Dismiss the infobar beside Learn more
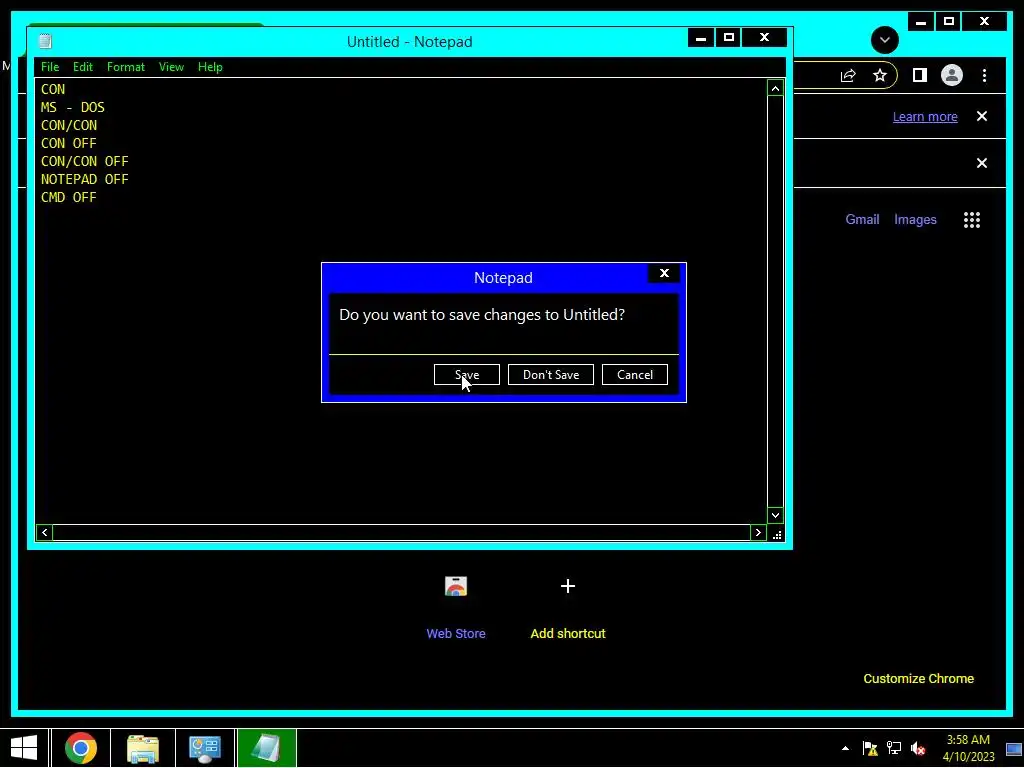Screen dimensions: 1024x768 (982, 116)
